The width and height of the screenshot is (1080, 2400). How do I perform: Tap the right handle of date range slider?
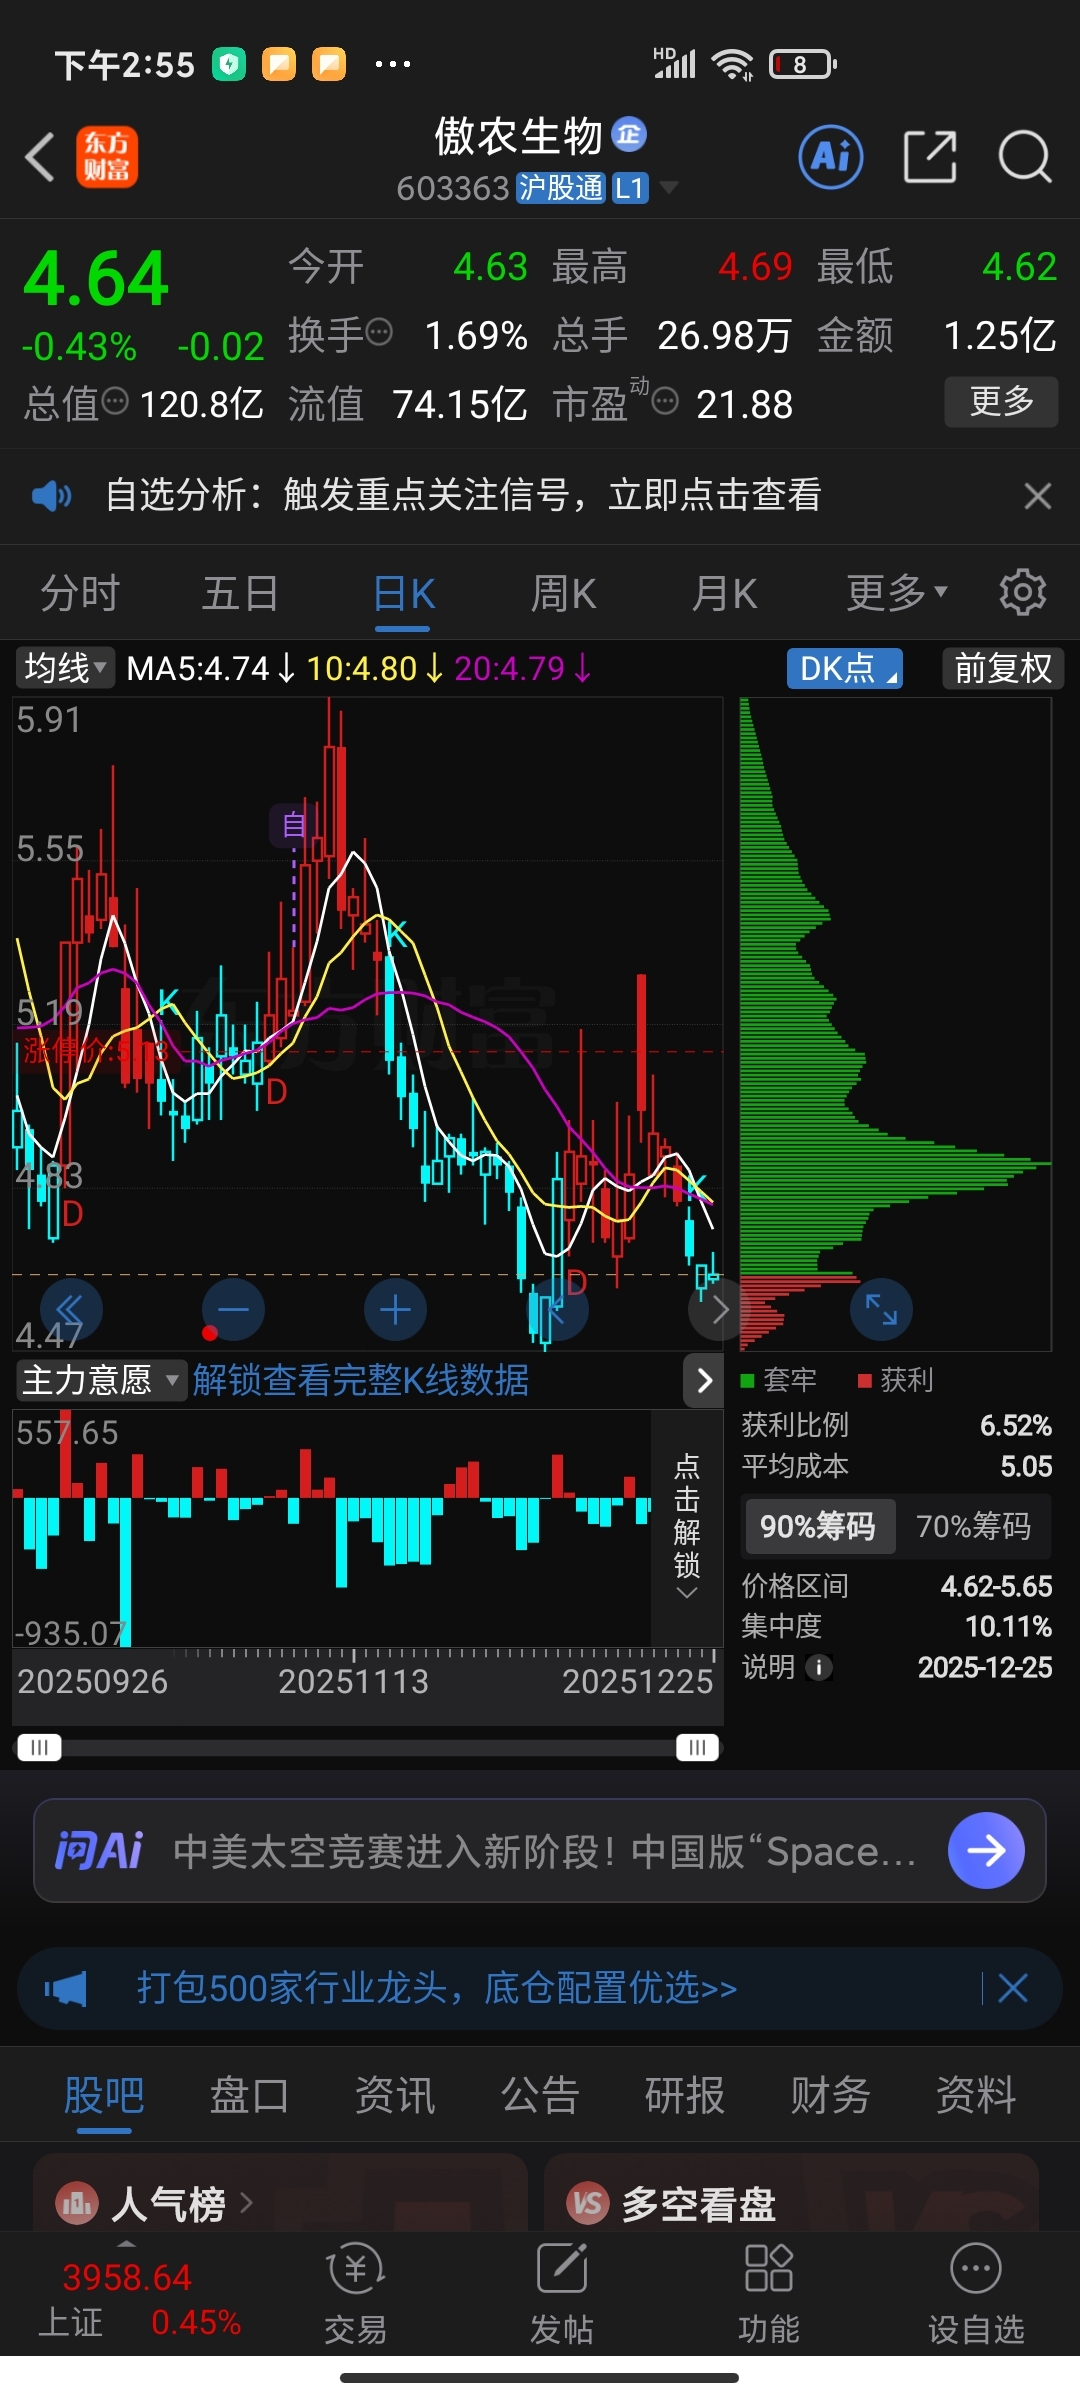(x=697, y=1748)
